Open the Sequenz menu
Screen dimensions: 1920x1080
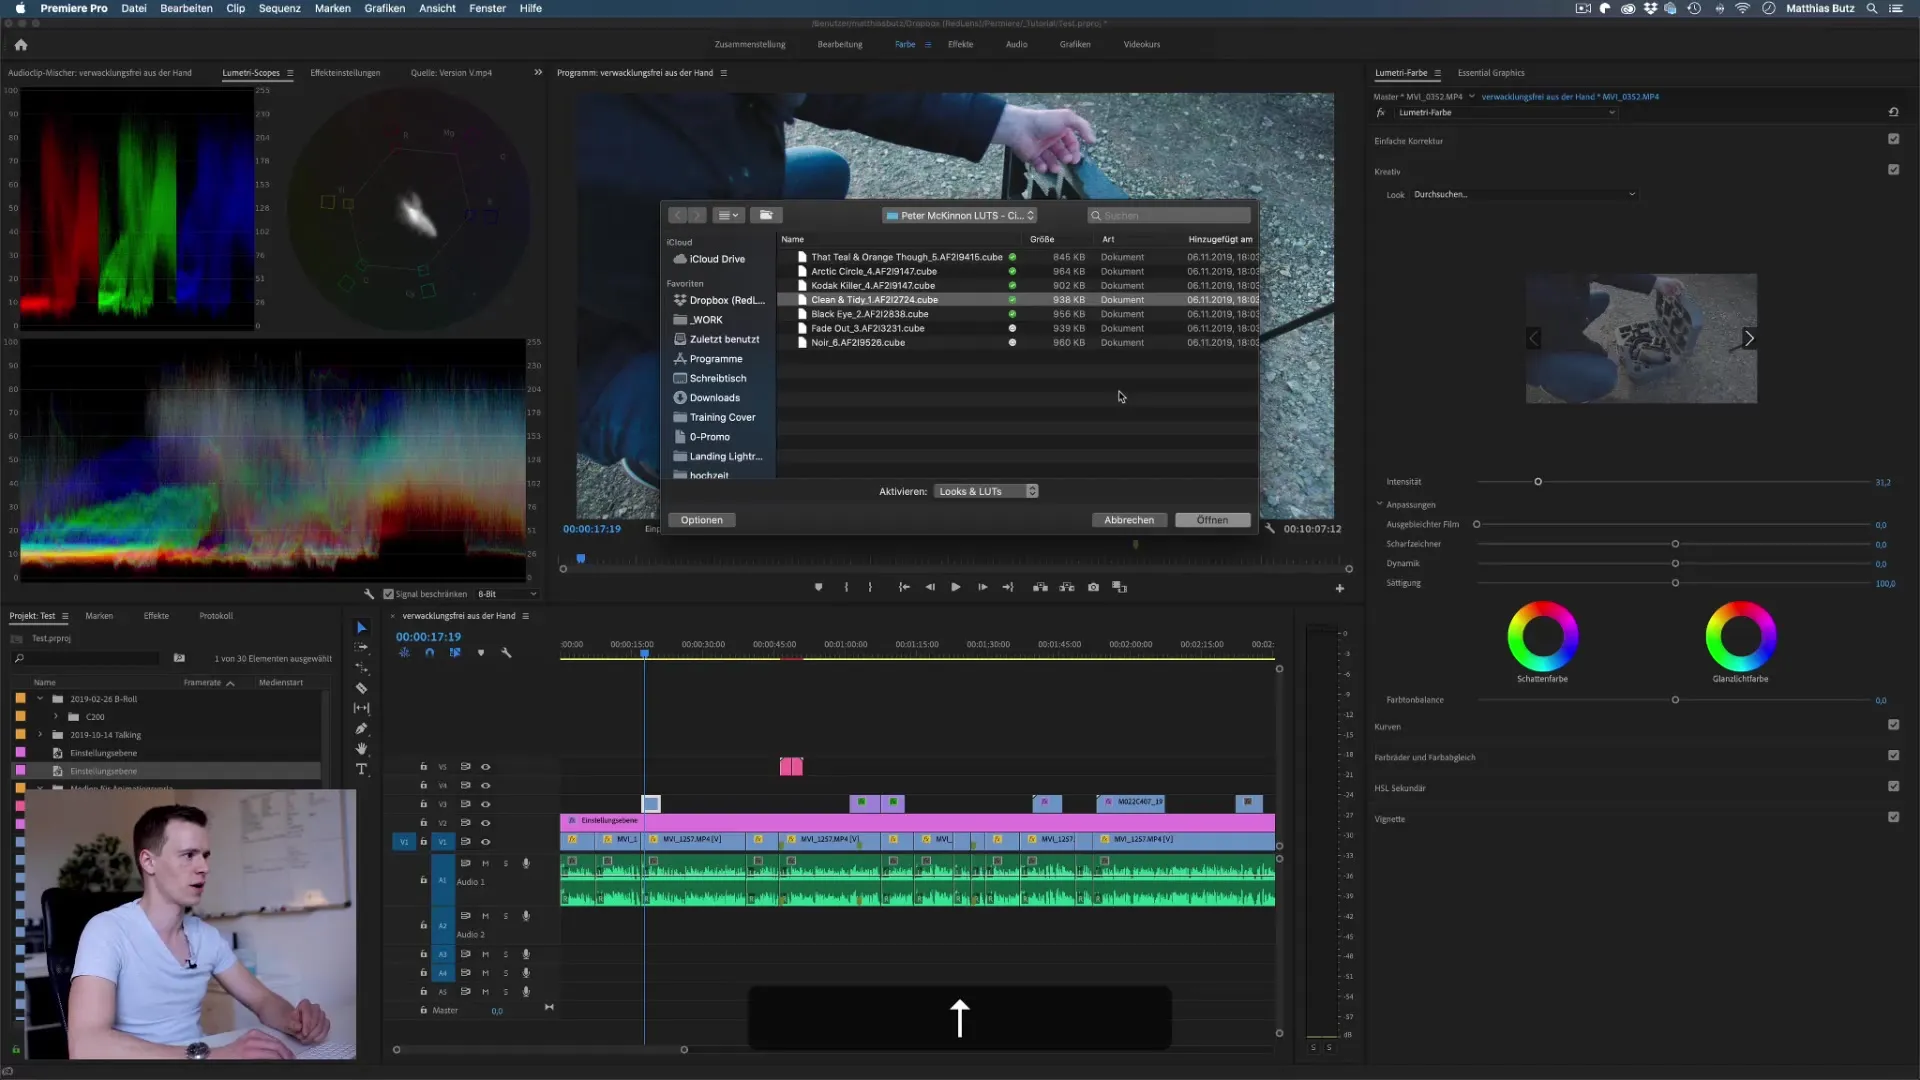pyautogui.click(x=279, y=8)
